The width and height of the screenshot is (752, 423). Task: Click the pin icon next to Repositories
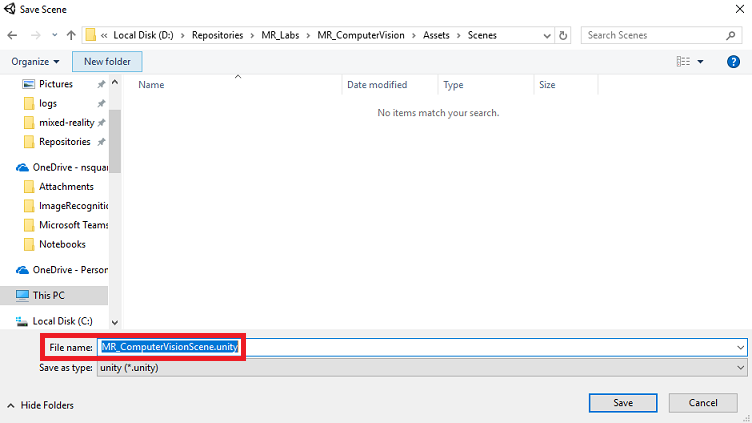[101, 142]
